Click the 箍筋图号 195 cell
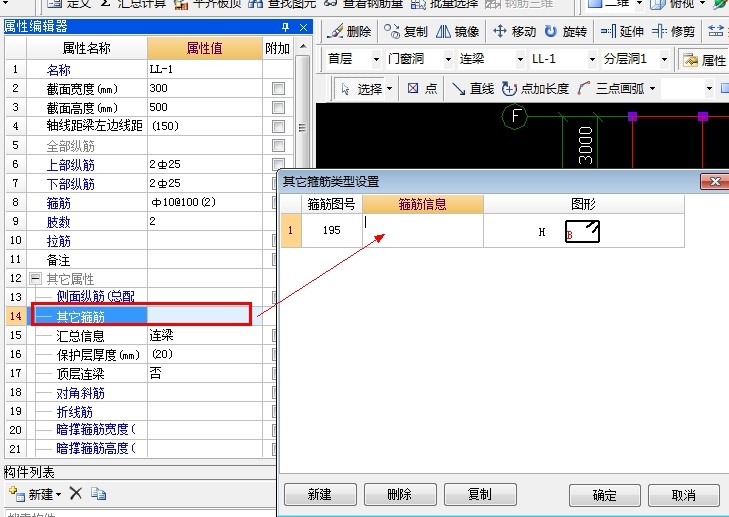This screenshot has width=729, height=517. [x=331, y=230]
